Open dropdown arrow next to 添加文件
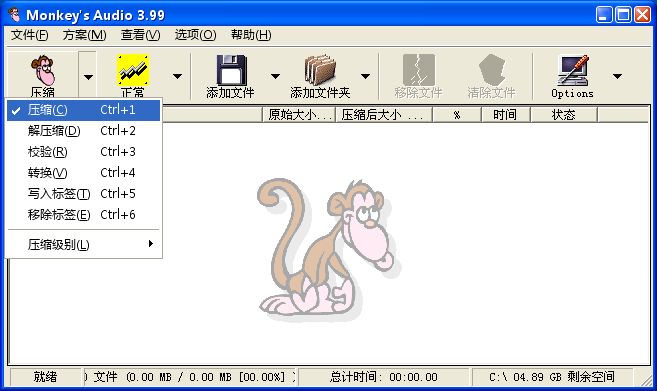The image size is (657, 391). (x=275, y=76)
